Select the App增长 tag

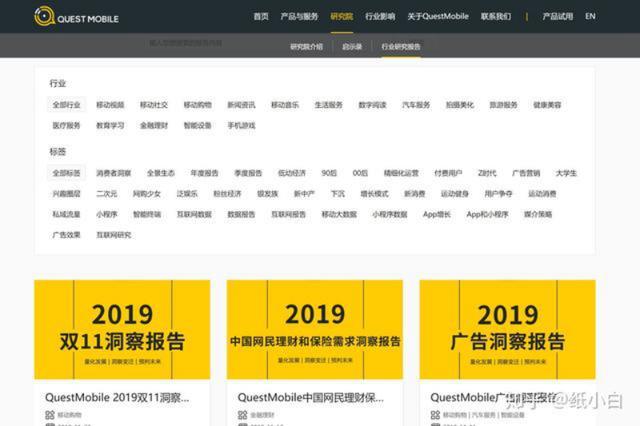tap(437, 214)
